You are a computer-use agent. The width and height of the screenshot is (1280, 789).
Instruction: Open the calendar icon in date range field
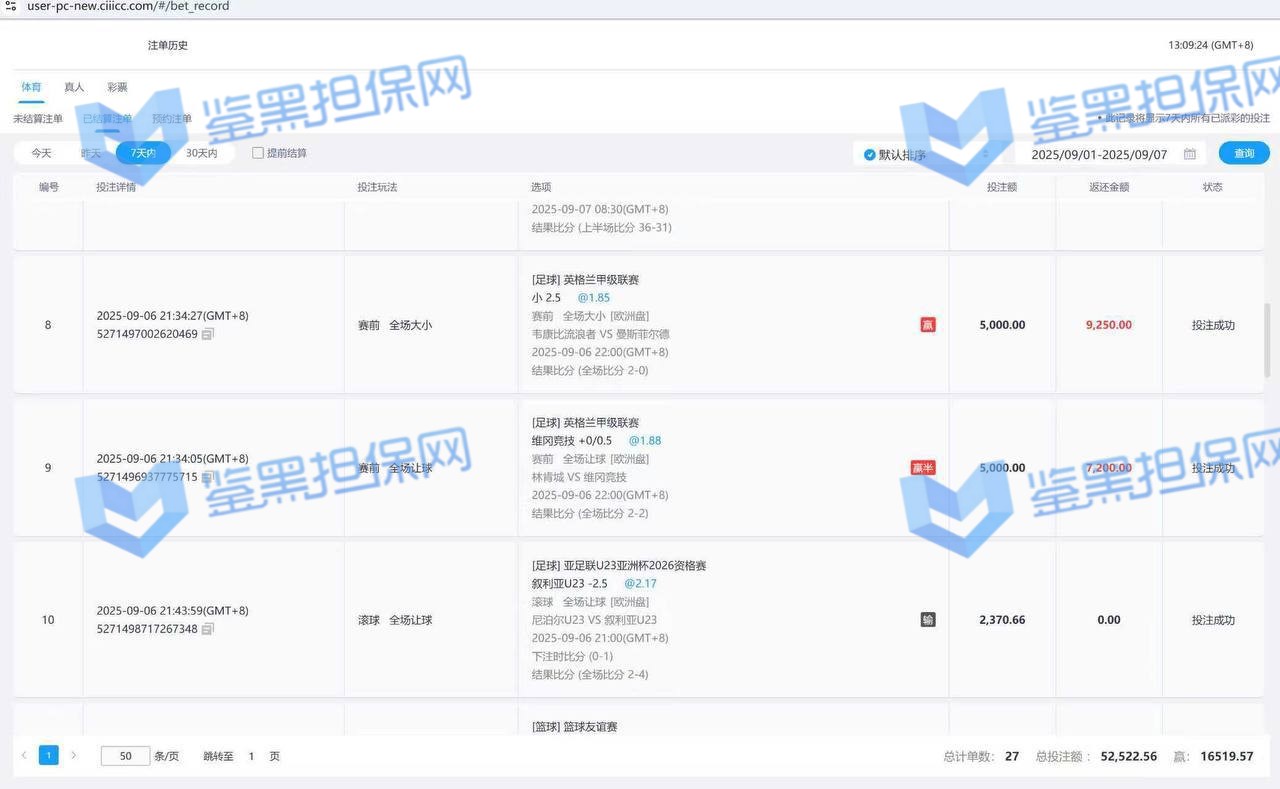1190,154
